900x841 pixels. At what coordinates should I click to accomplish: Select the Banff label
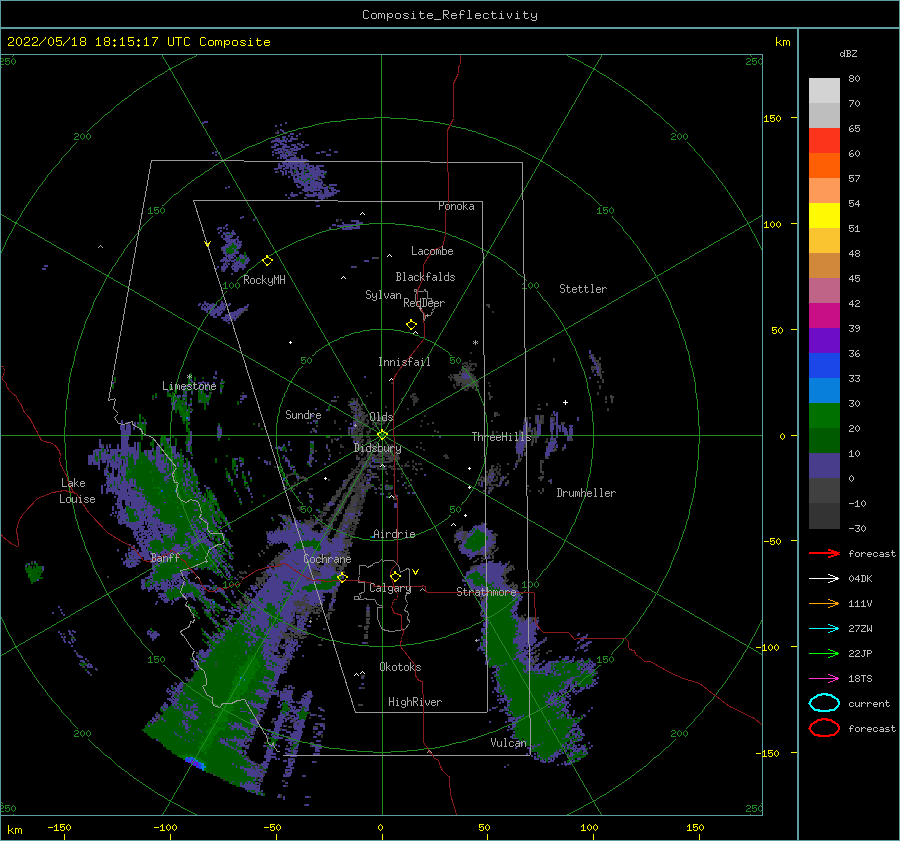tap(165, 558)
